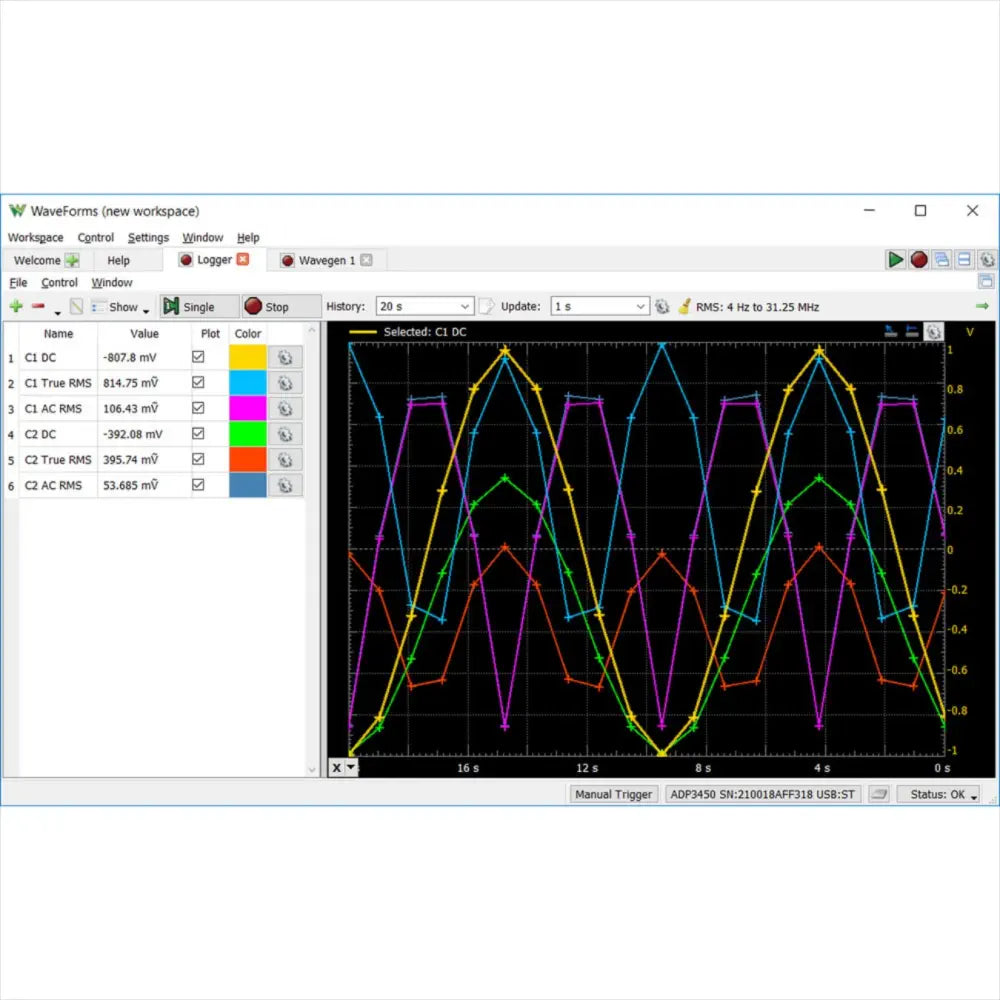Open the gear settings next to Update
Image resolution: width=1000 pixels, height=1000 pixels.
pyautogui.click(x=662, y=307)
